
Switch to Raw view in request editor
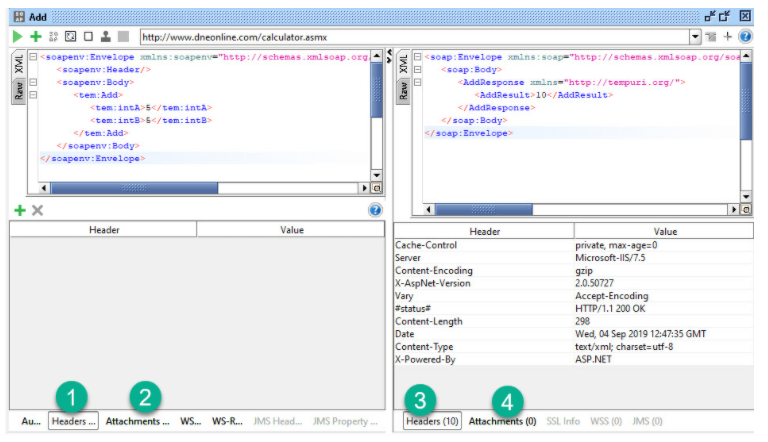pos(18,92)
